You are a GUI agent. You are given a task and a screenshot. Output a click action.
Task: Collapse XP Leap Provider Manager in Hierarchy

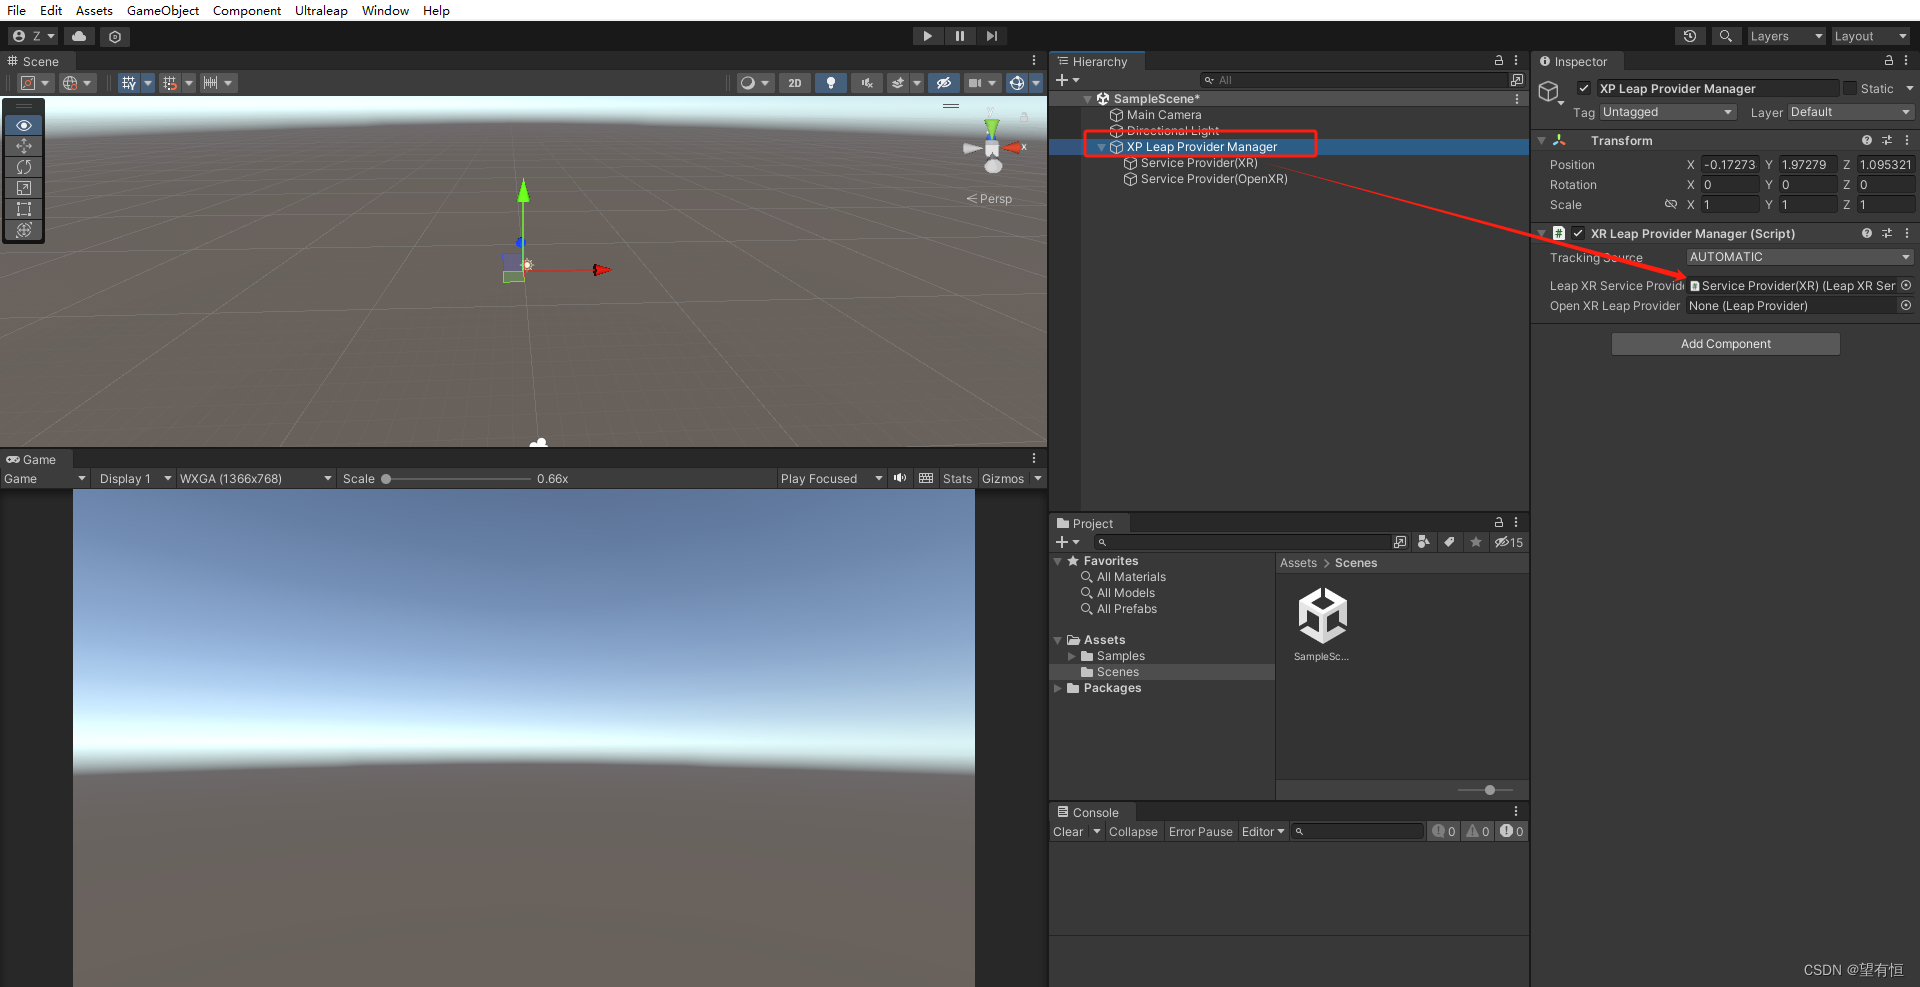coord(1101,147)
